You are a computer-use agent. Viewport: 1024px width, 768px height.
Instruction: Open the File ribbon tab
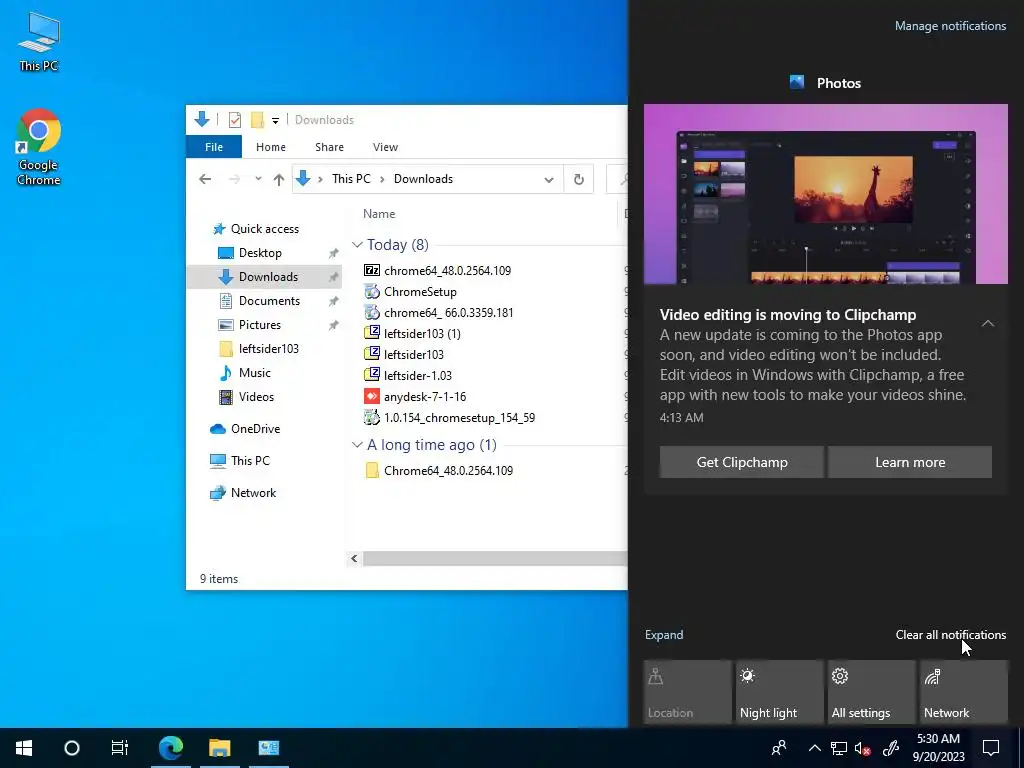214,147
